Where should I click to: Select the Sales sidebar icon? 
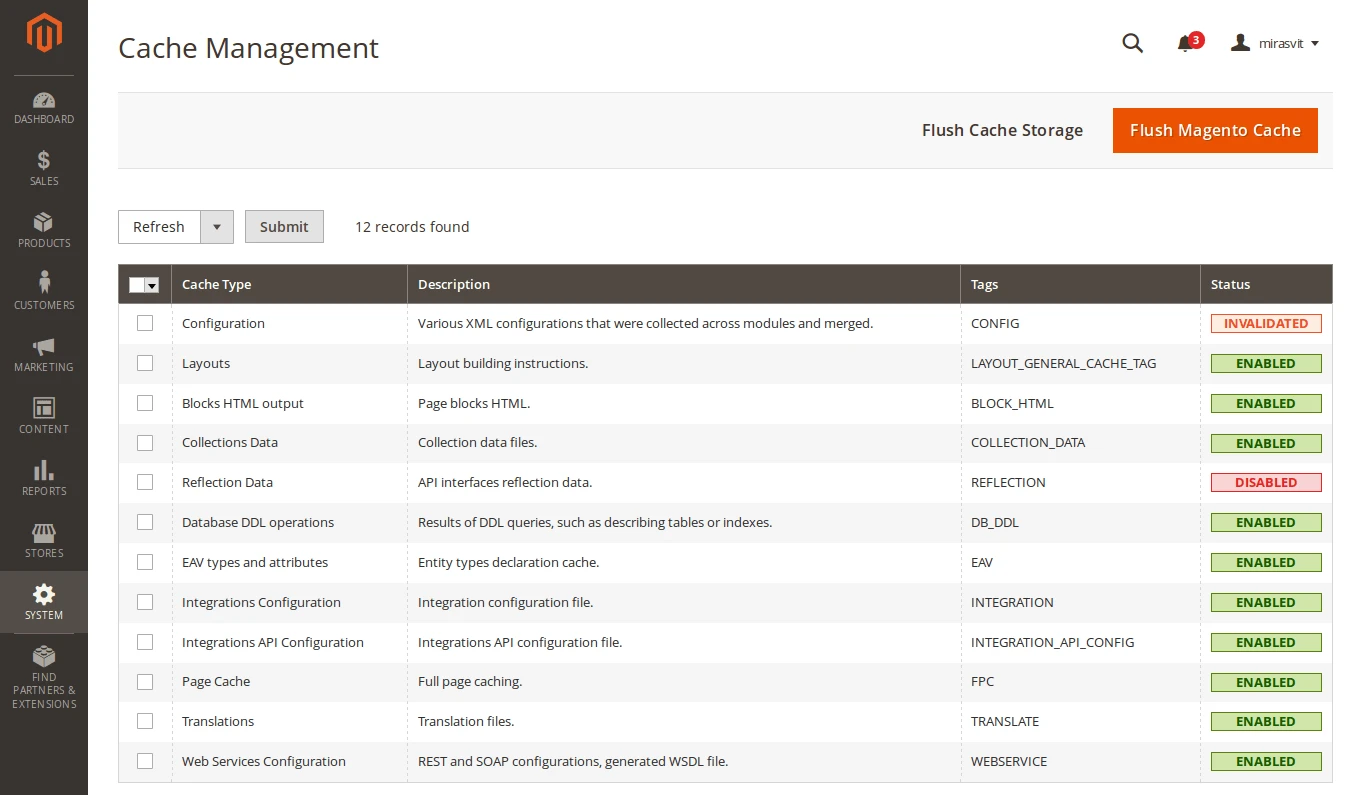(43, 167)
